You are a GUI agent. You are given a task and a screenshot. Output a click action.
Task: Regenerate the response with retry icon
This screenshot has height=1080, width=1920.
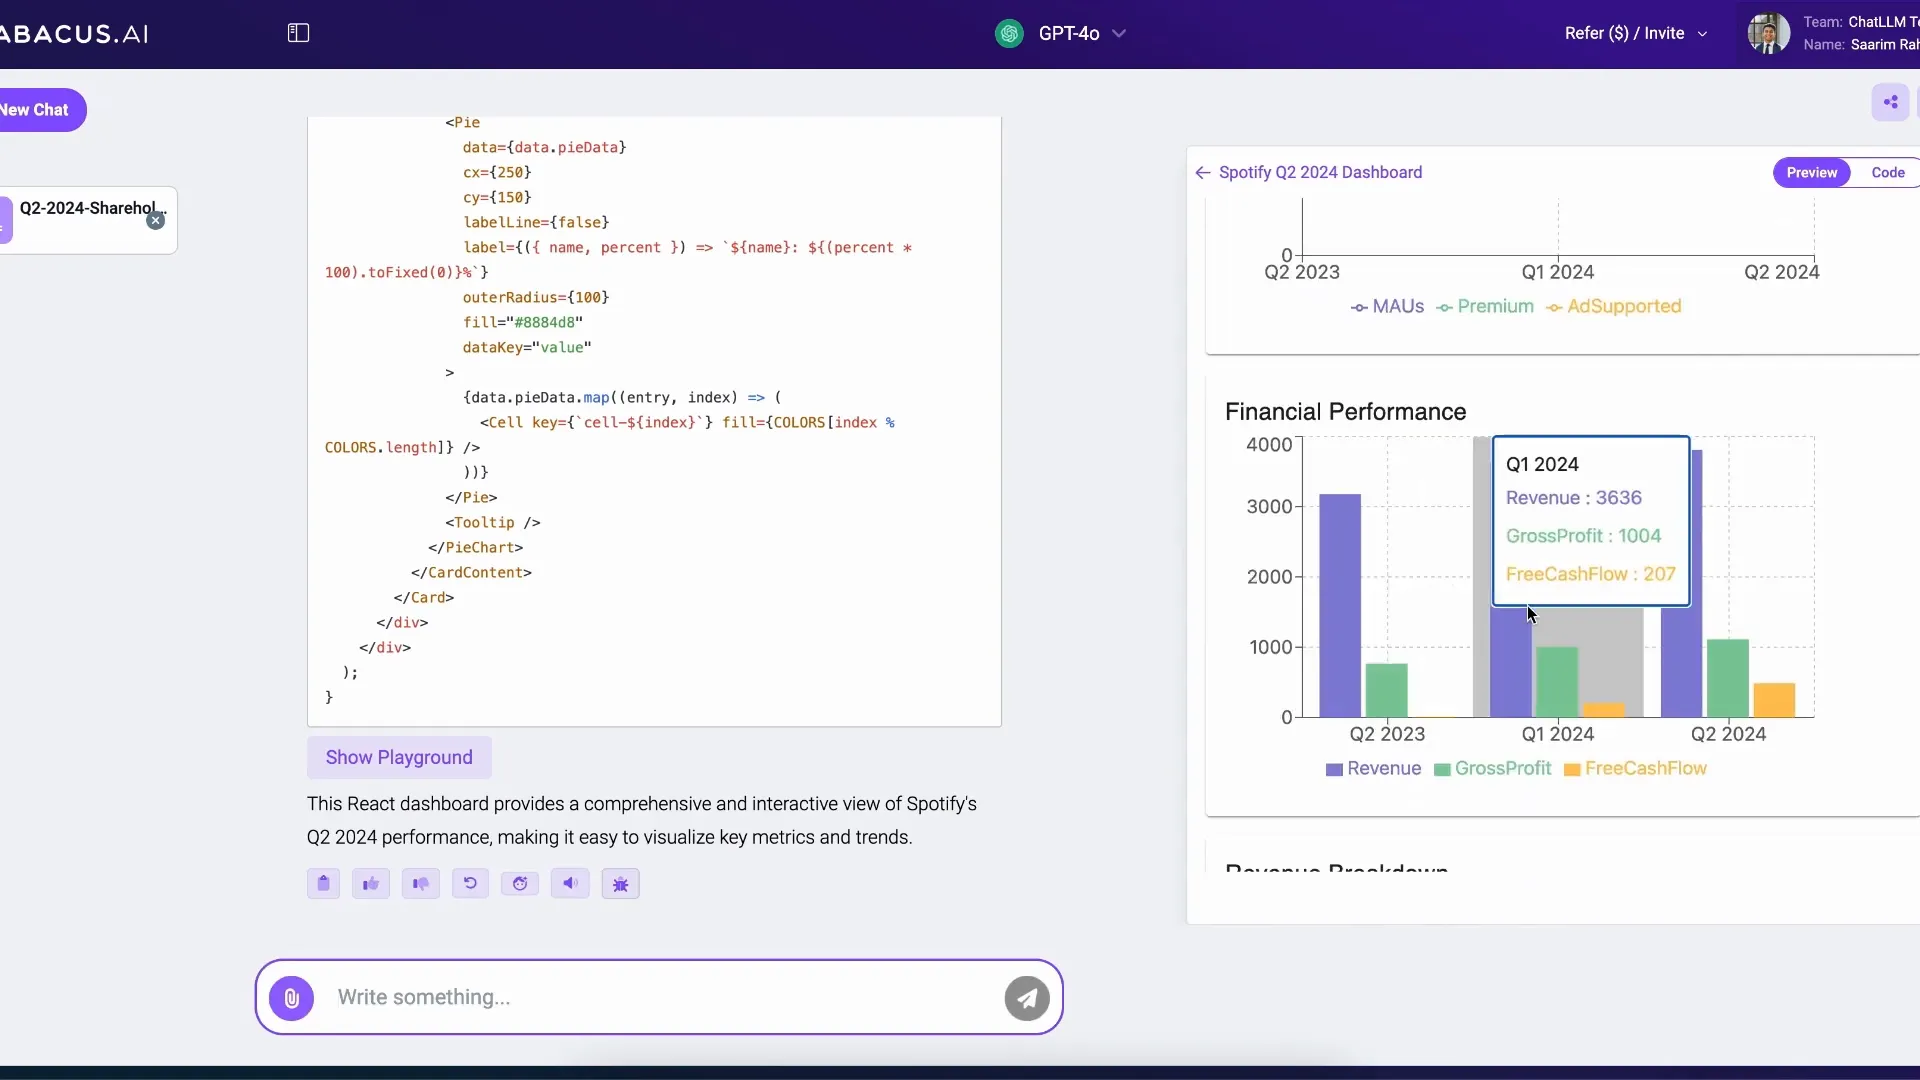470,884
